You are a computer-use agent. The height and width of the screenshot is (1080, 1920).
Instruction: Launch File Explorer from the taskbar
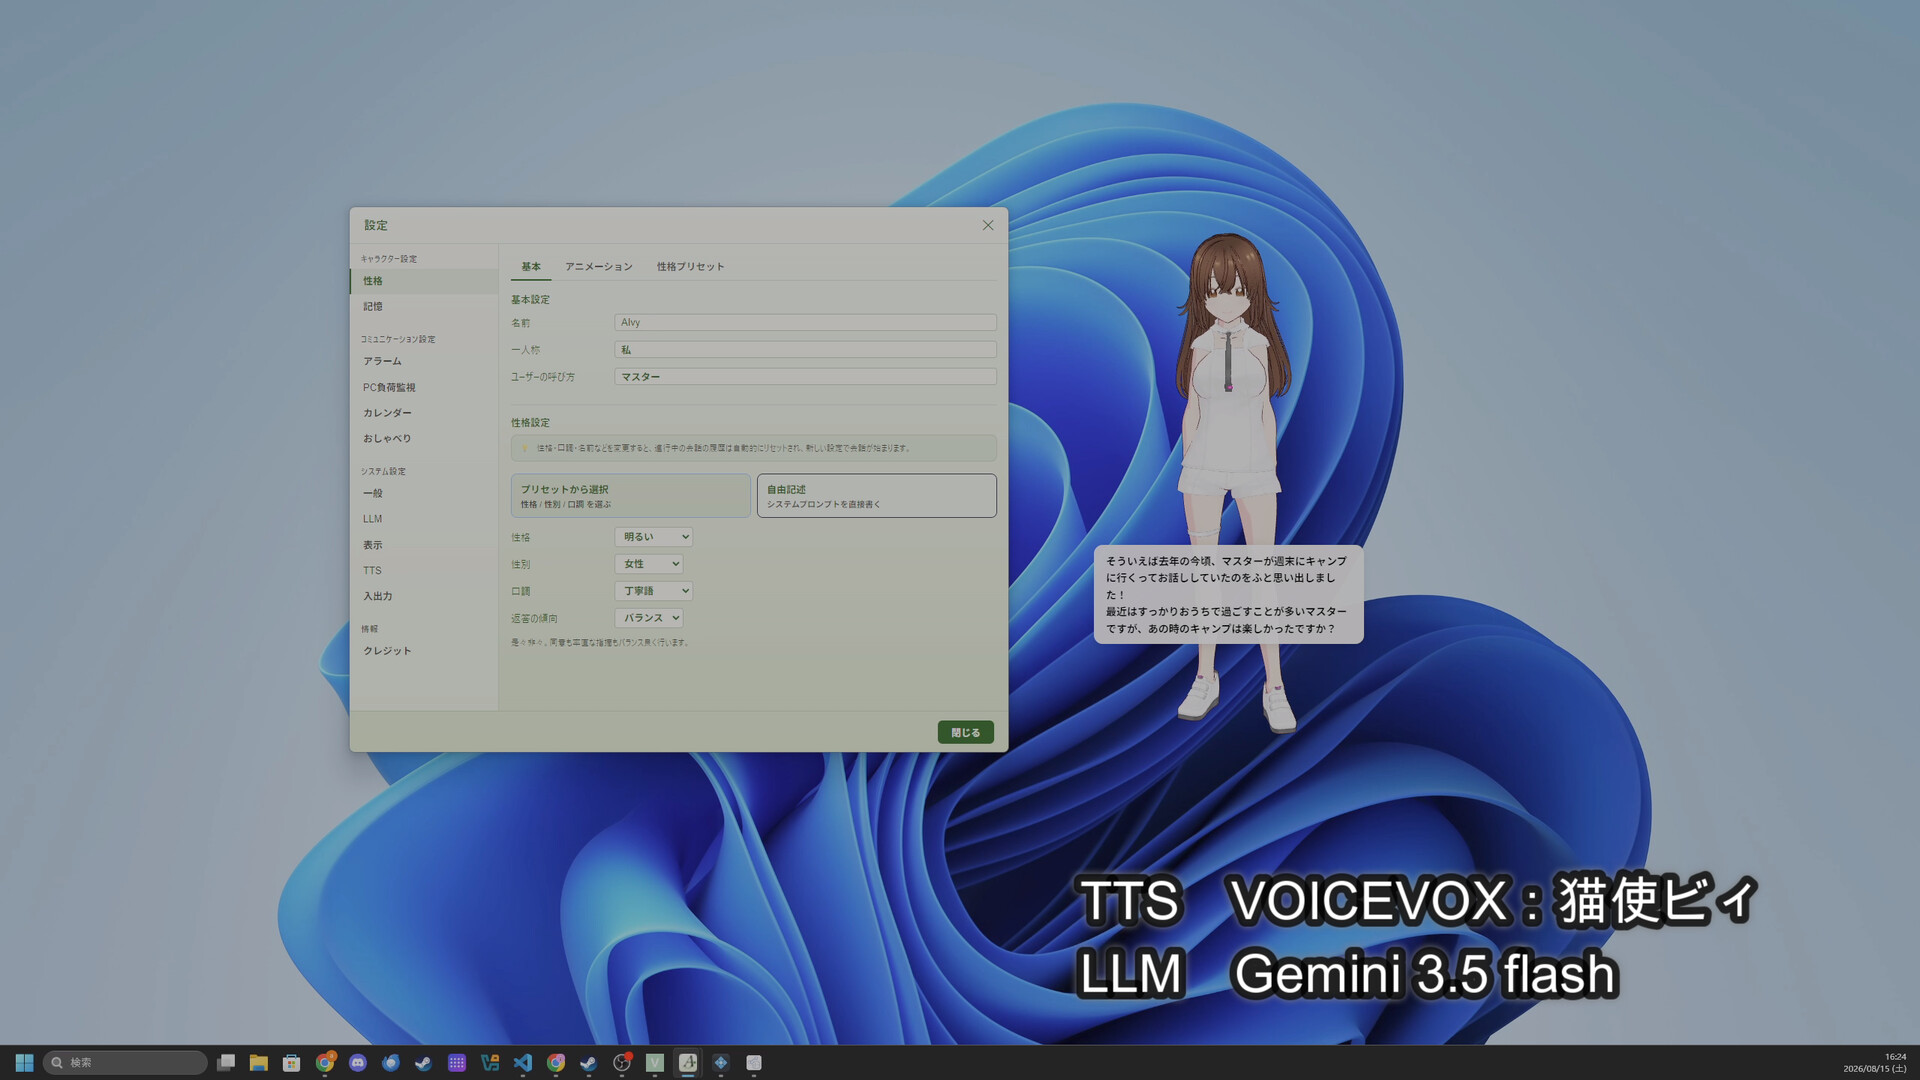point(259,1062)
